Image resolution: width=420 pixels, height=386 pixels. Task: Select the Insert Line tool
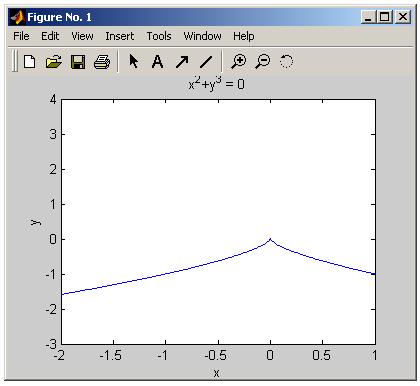(x=206, y=62)
